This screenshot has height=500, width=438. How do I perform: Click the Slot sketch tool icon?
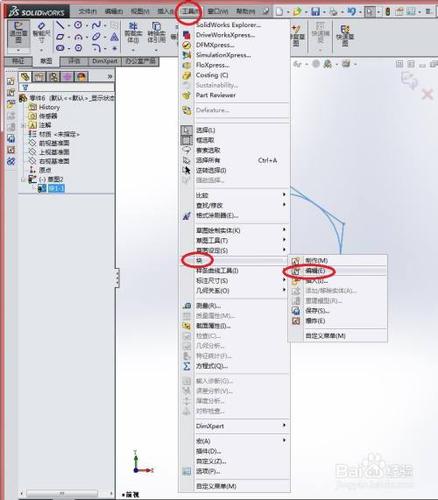click(60, 48)
